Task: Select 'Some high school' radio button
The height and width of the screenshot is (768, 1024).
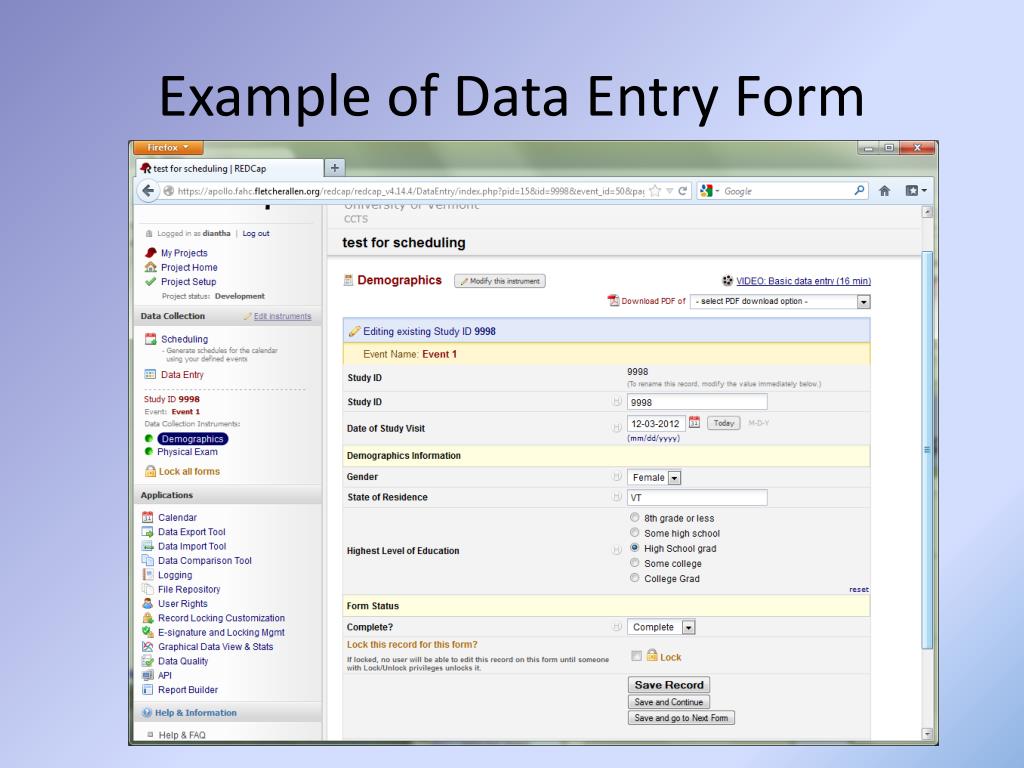Action: (x=634, y=532)
